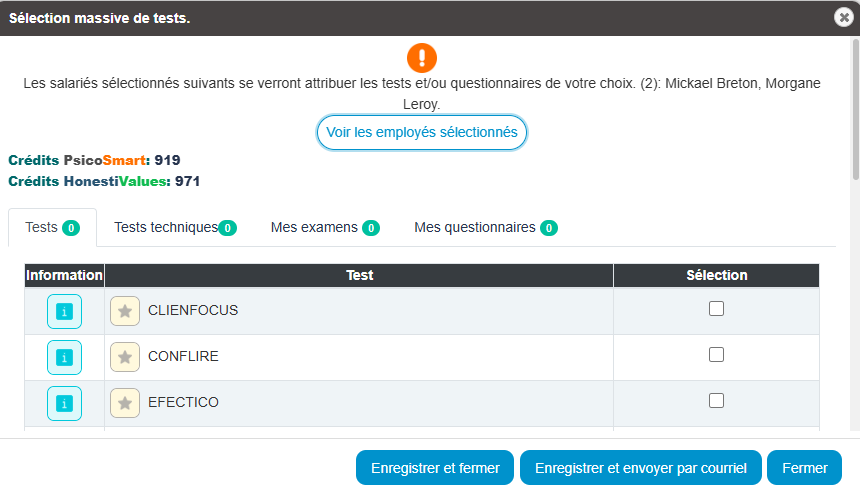This screenshot has width=860, height=496.
Task: Open the Tests techniques tab
Action: [175, 228]
